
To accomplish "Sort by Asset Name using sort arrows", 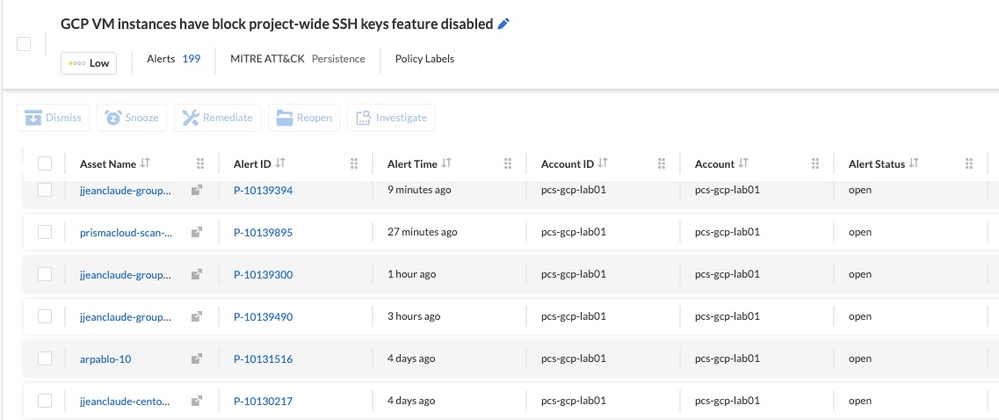I will click(x=146, y=164).
